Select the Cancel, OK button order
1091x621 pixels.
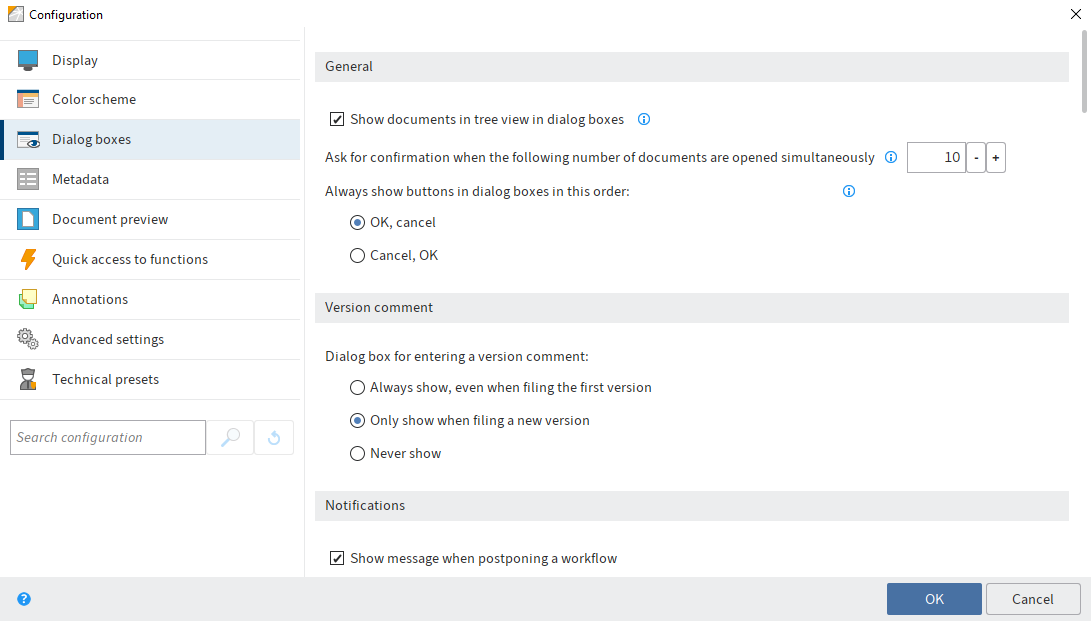coord(357,255)
